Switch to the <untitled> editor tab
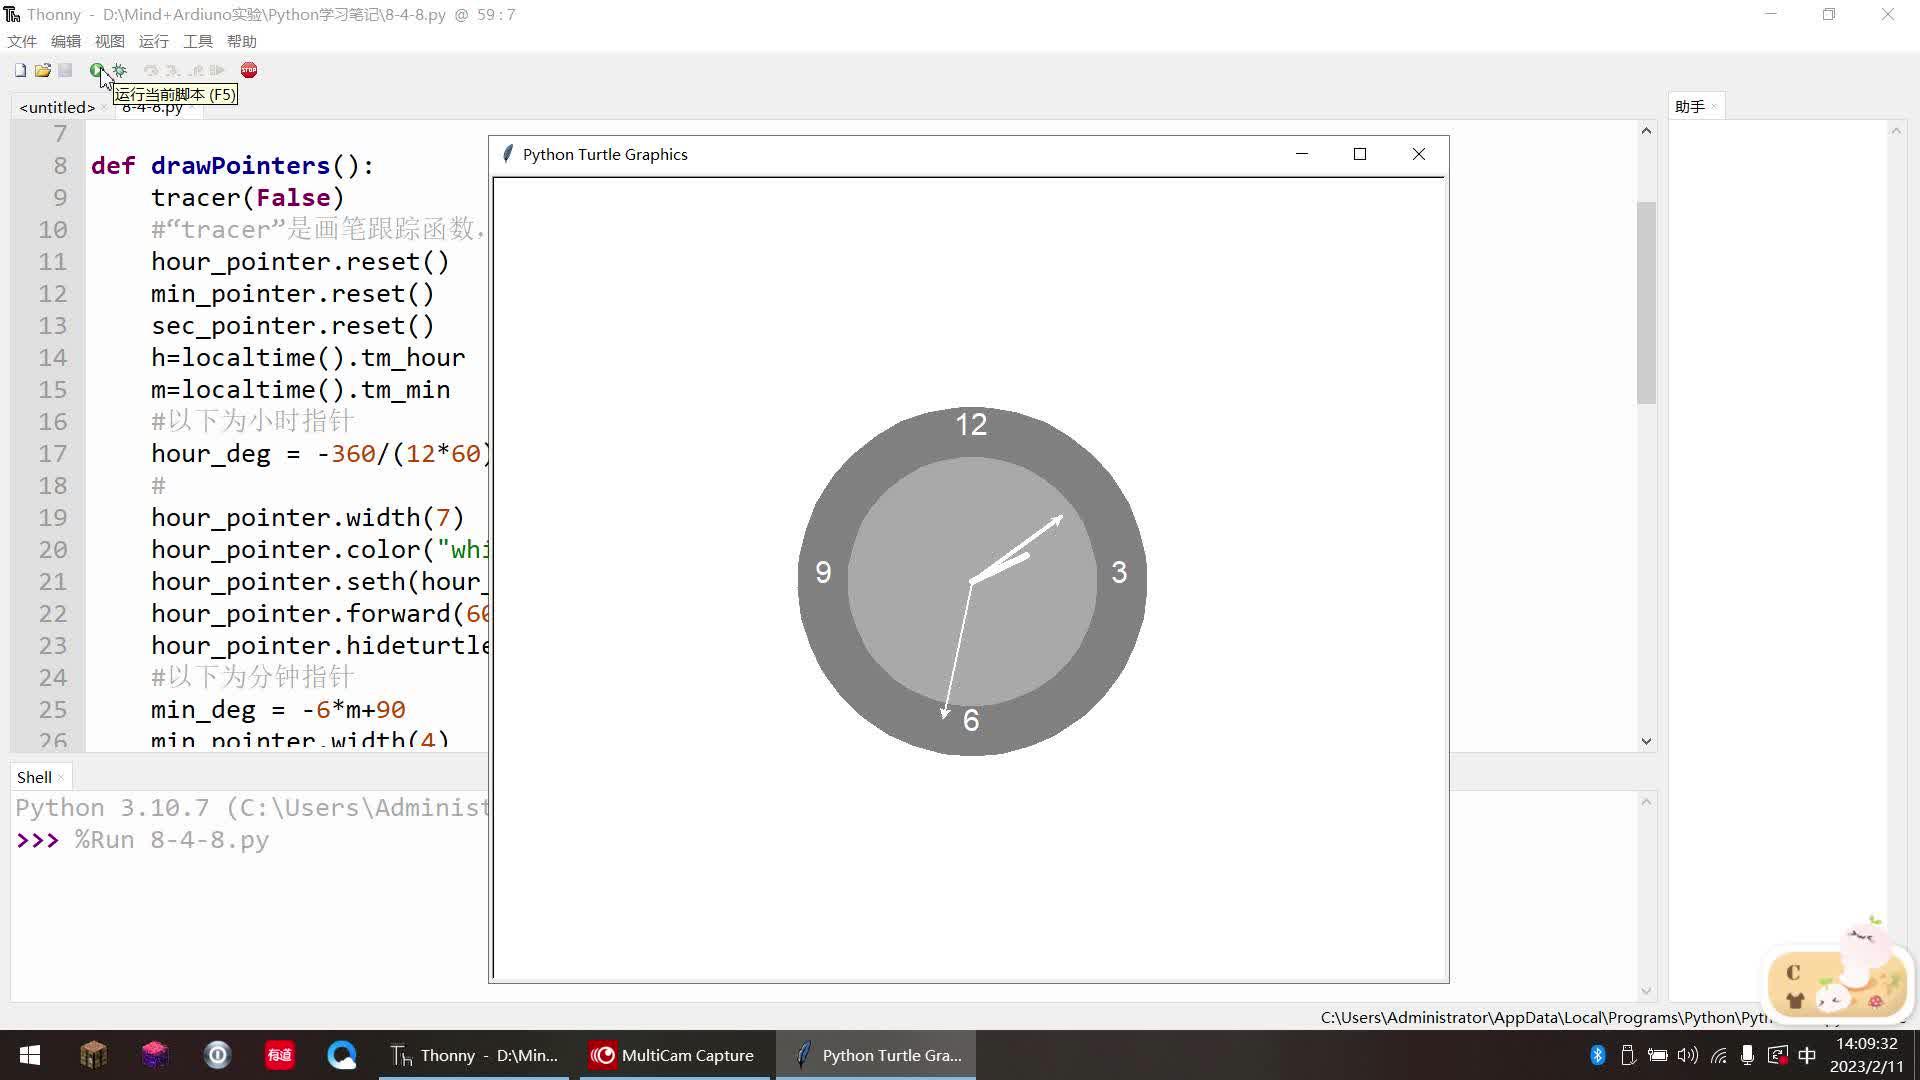Screen dimensions: 1920x1080 tap(55, 107)
